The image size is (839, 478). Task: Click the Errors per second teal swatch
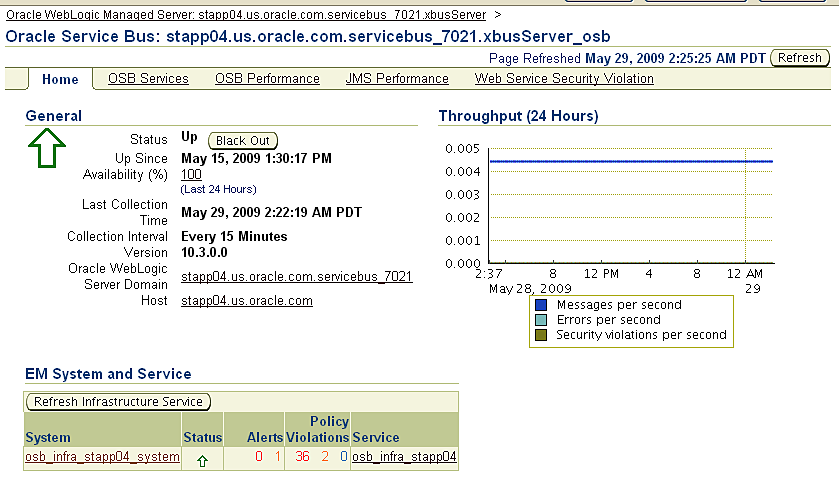[x=541, y=320]
